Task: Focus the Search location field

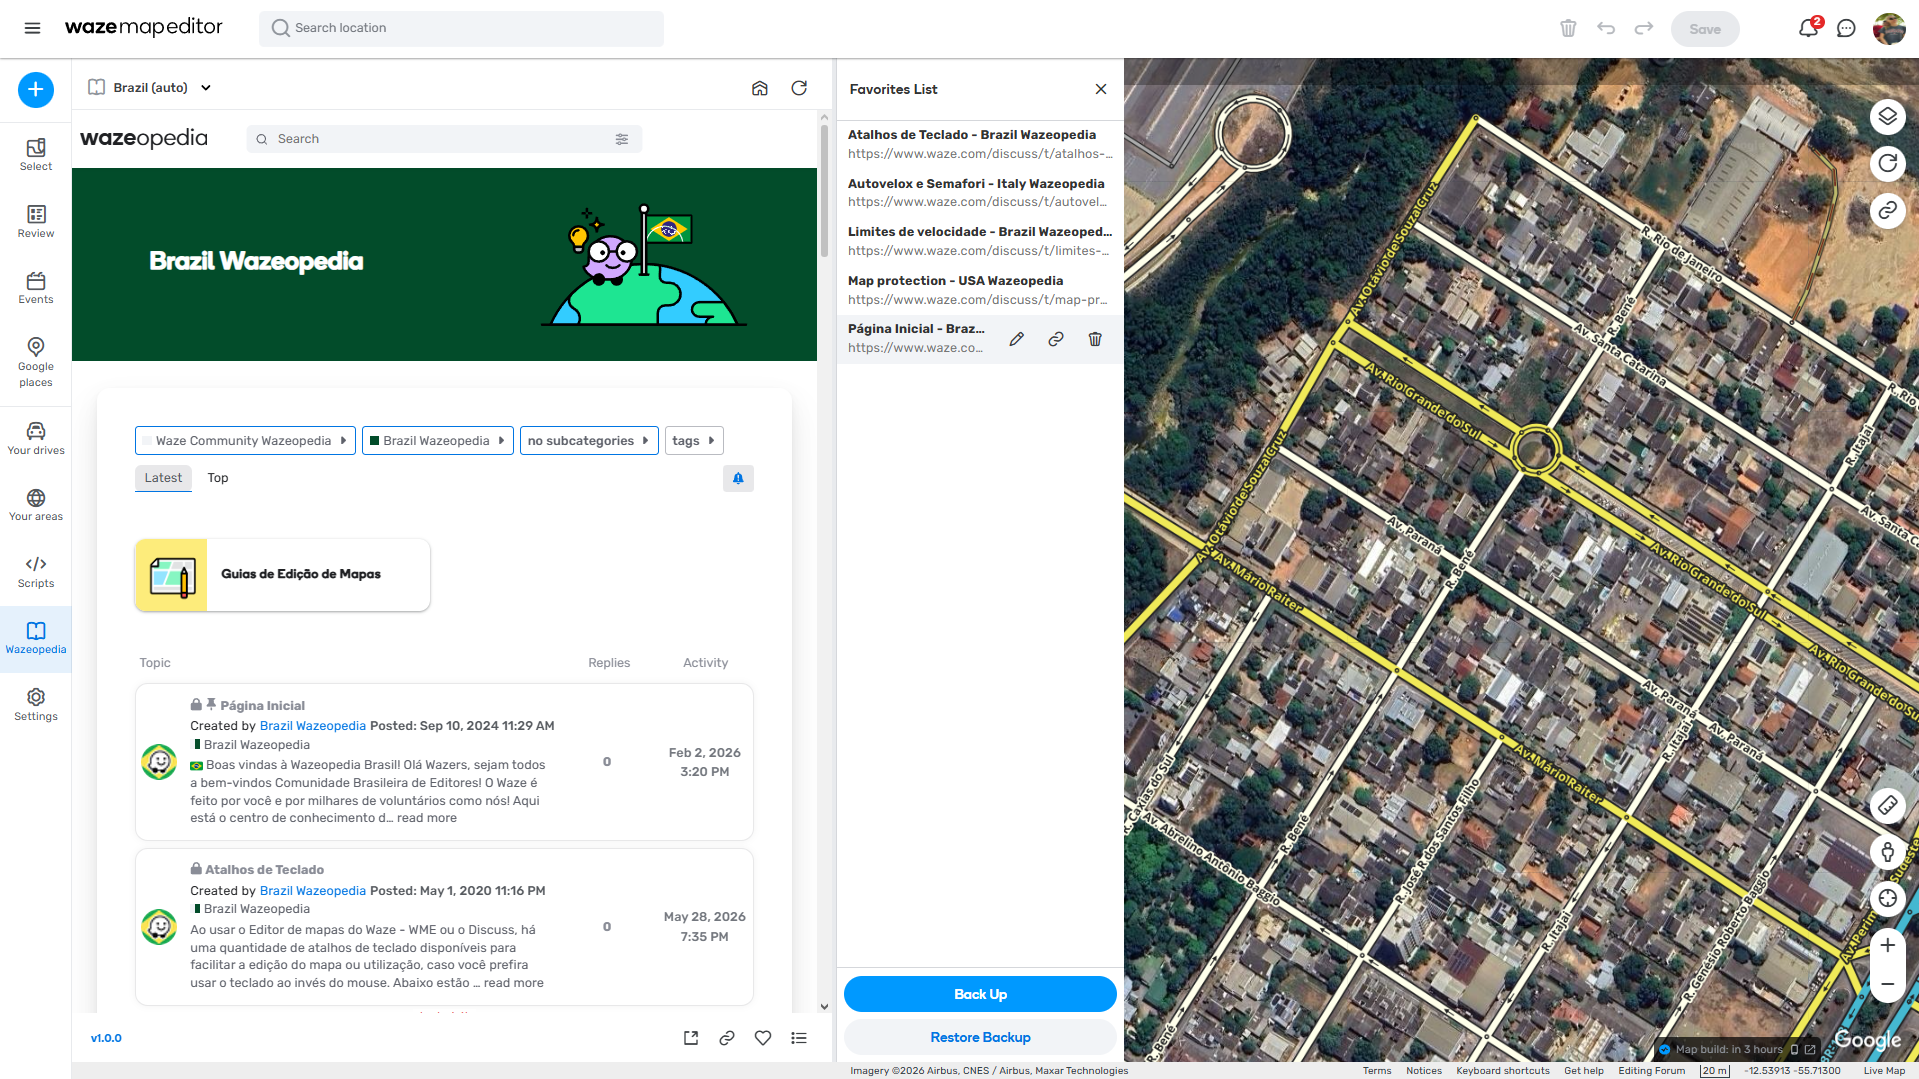Action: pos(461,28)
